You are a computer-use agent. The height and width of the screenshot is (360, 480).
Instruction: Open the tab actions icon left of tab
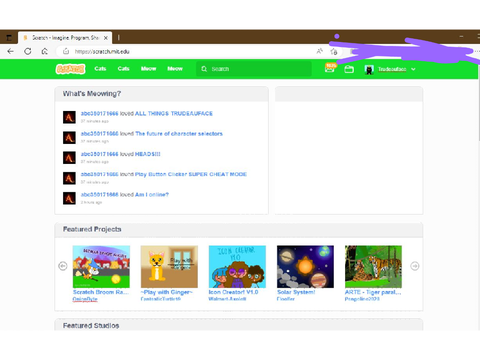(x=9, y=38)
